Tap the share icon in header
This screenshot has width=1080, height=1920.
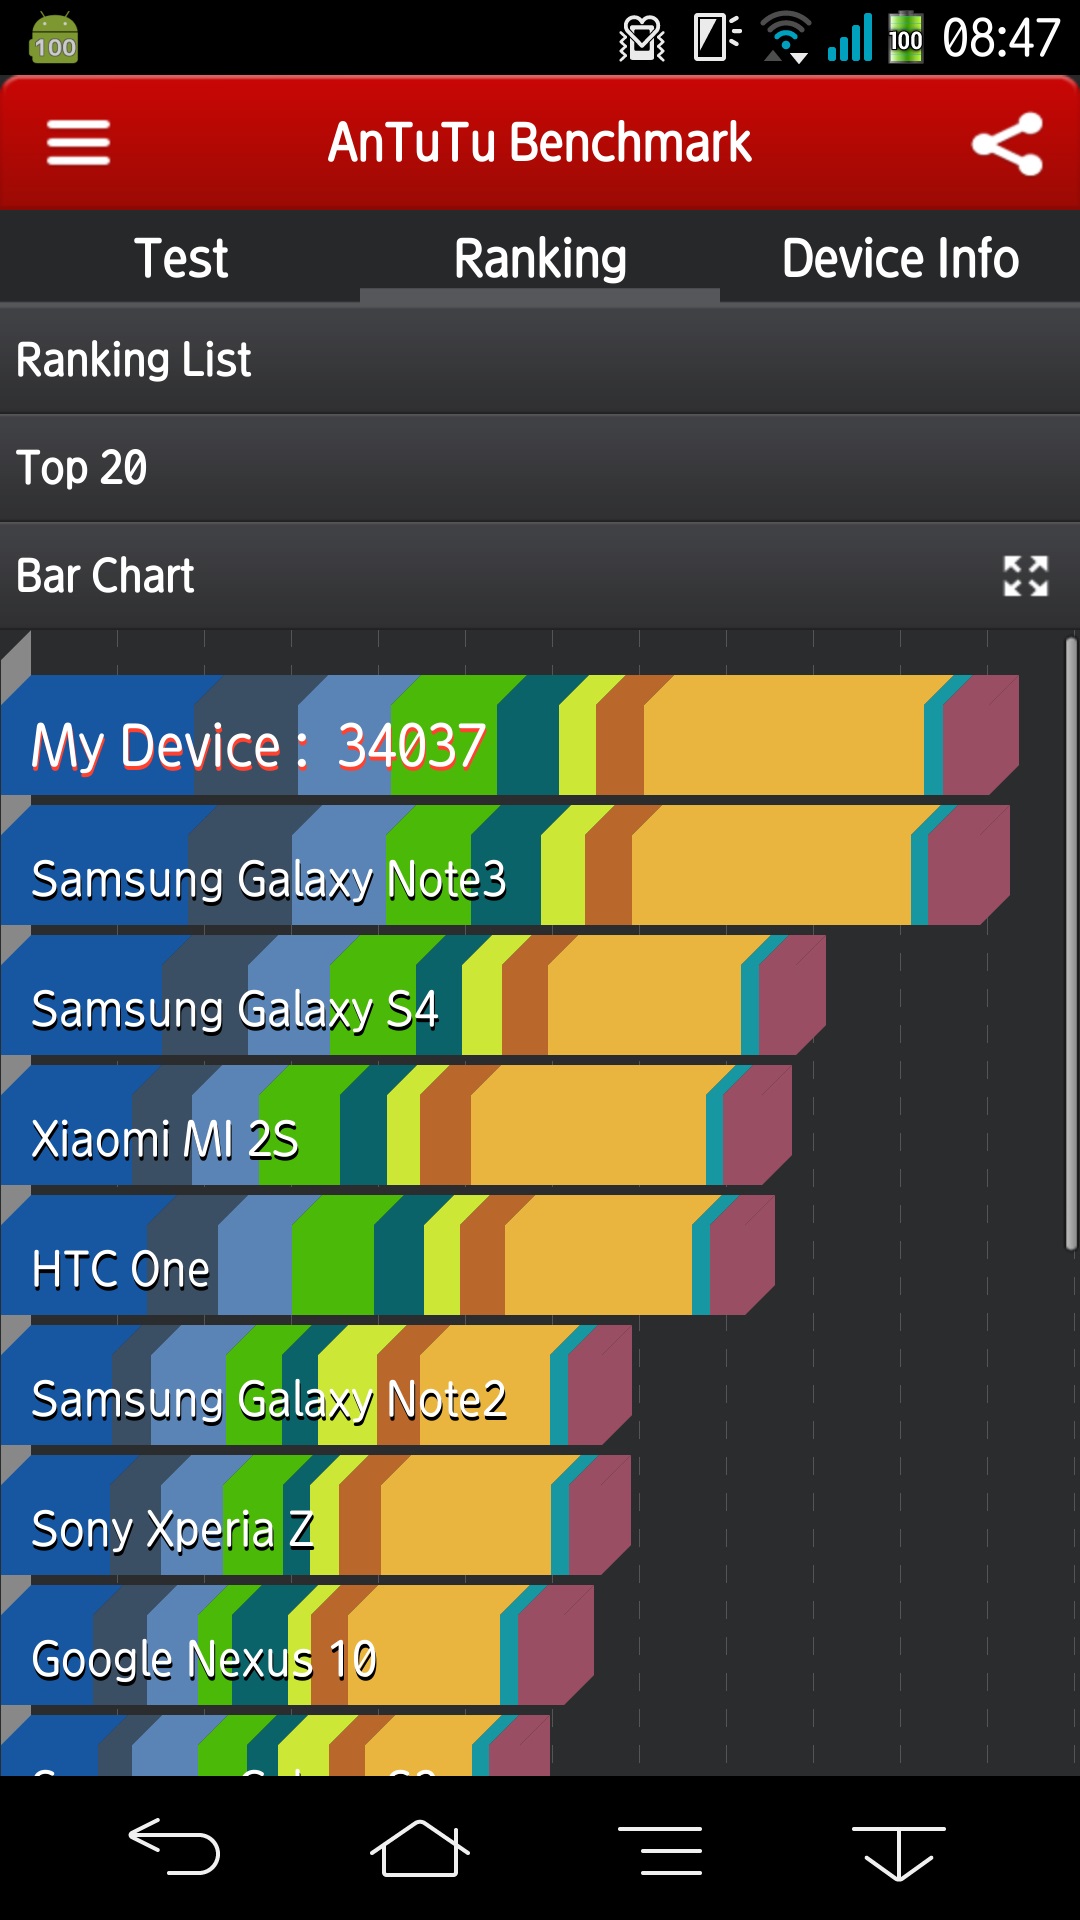1007,144
